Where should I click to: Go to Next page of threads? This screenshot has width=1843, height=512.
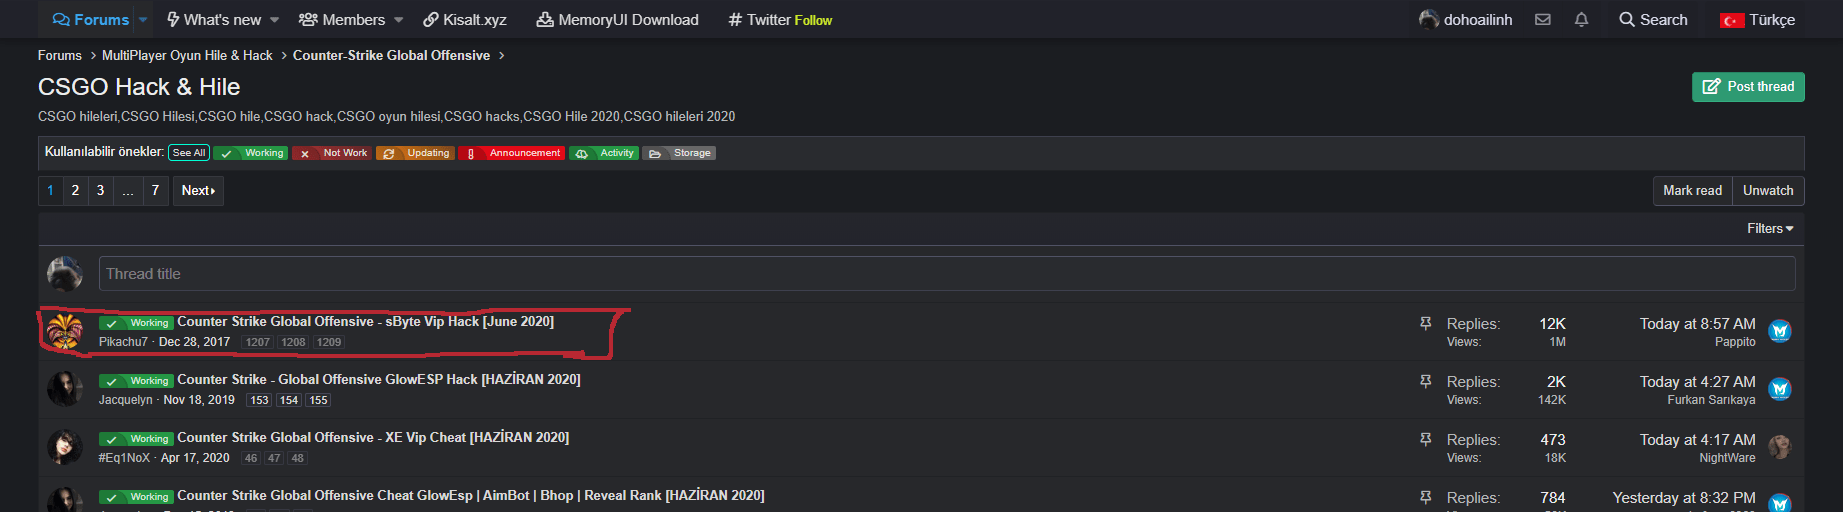tap(198, 190)
